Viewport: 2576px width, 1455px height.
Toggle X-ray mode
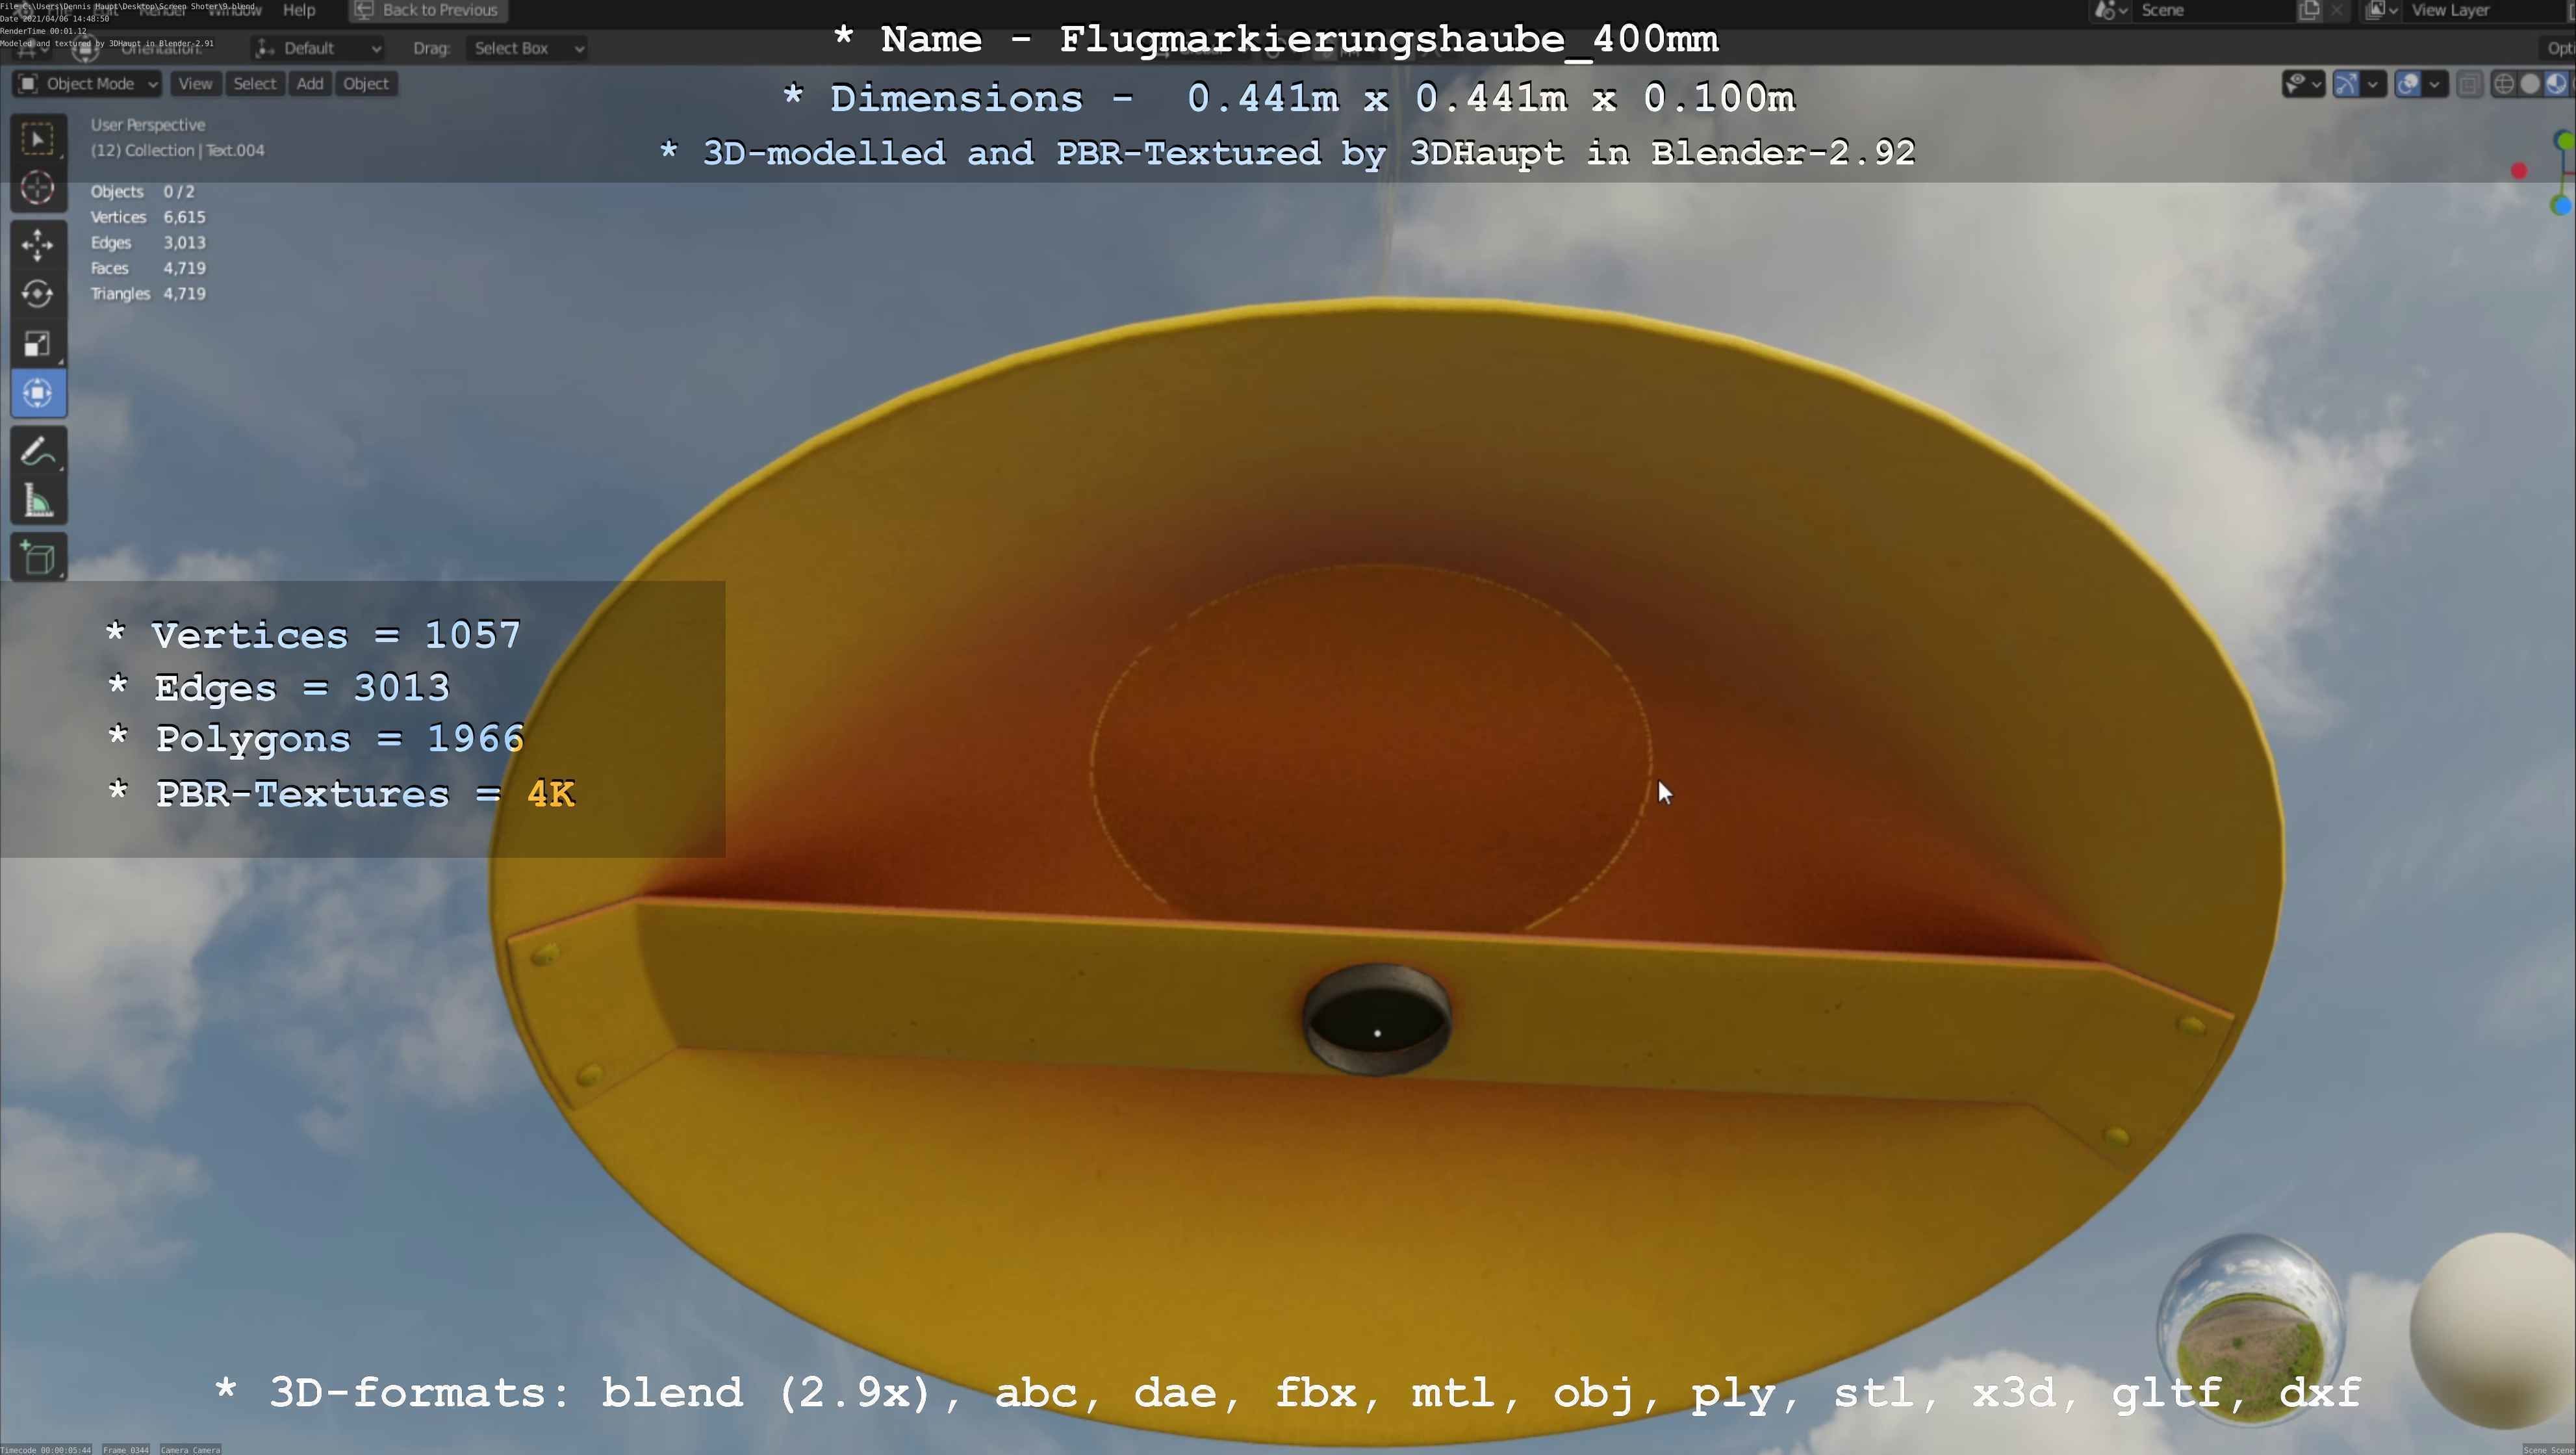(2469, 84)
